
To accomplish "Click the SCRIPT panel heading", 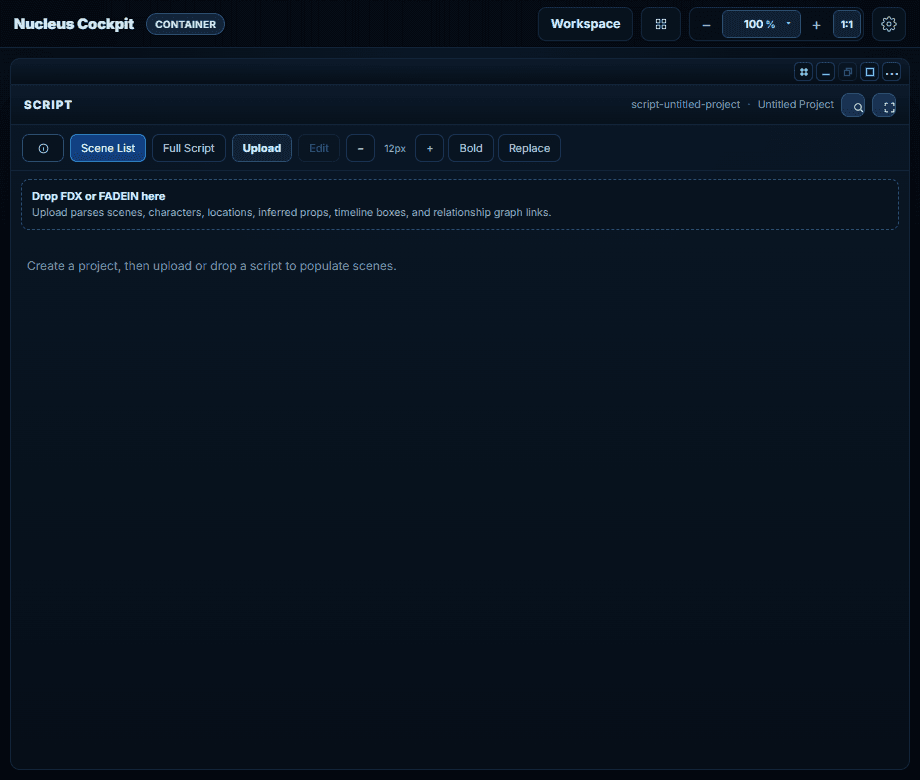I will pos(48,105).
